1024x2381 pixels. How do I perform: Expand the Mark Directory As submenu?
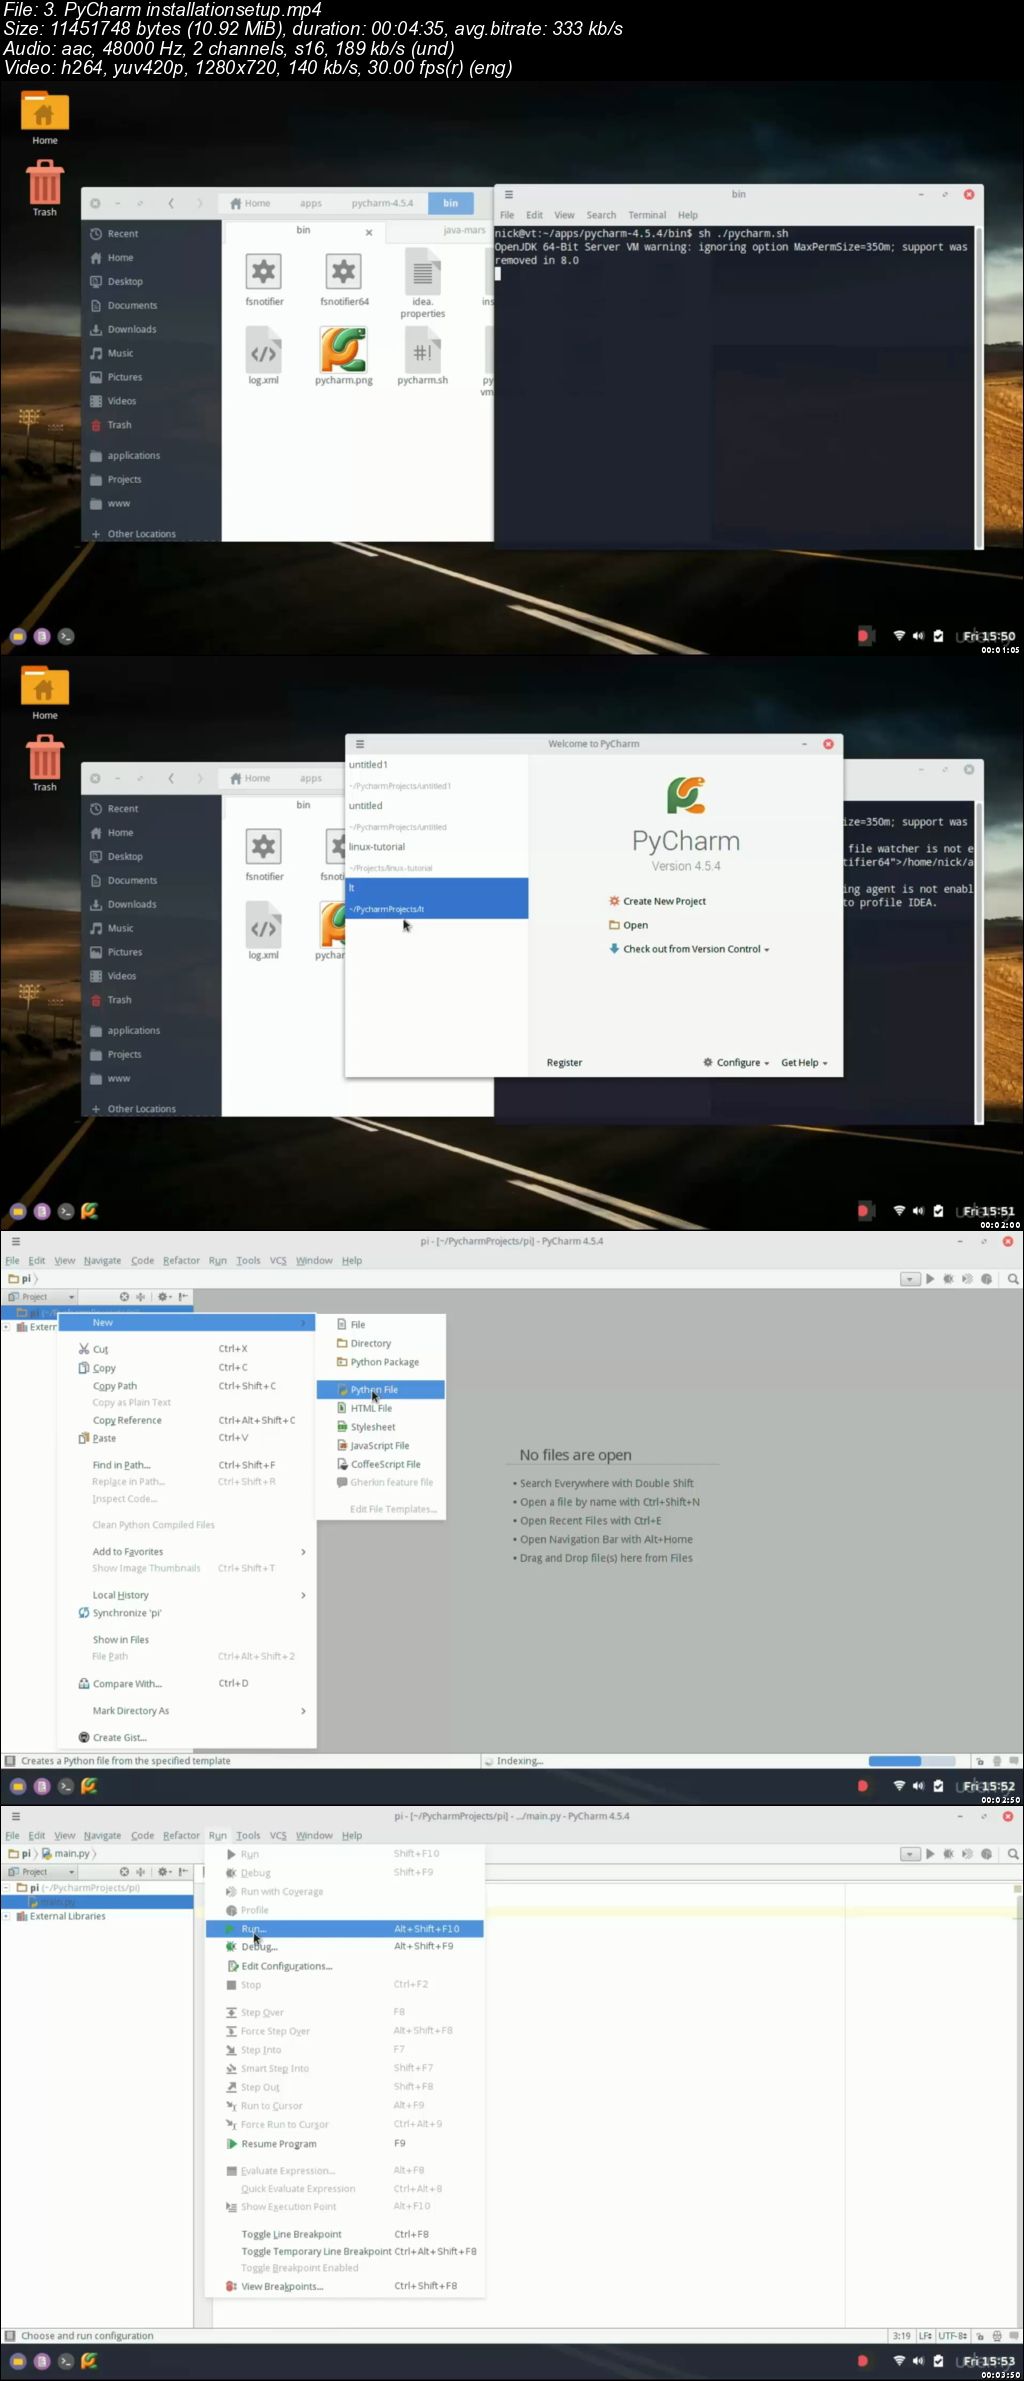point(187,1711)
